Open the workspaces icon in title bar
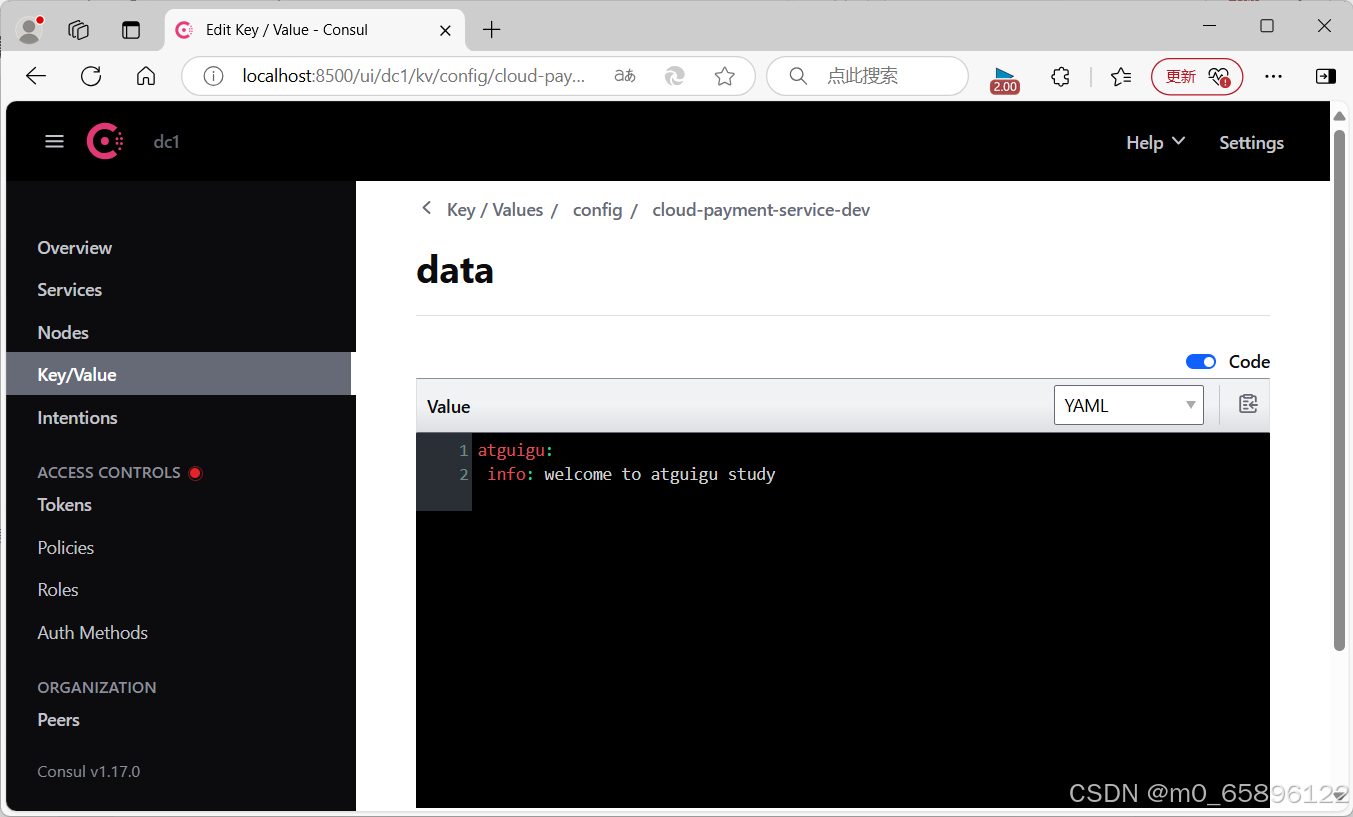The image size is (1353, 817). [x=79, y=30]
